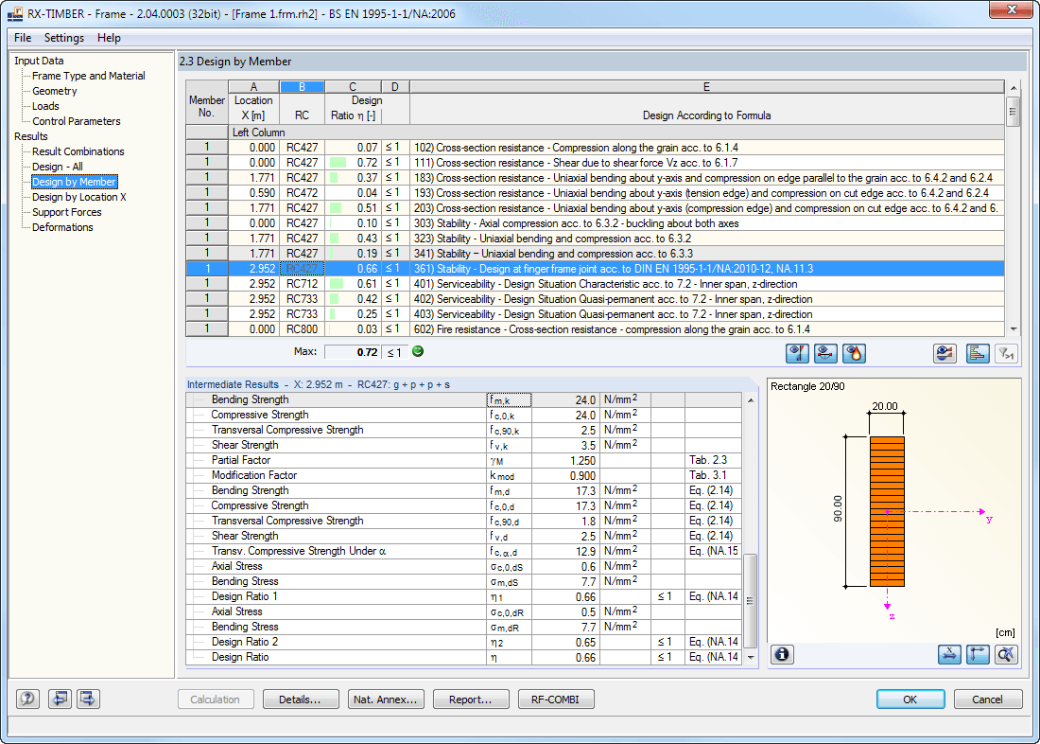The width and height of the screenshot is (1040, 744).
Task: Click the filter ratios greater than 1 icon
Action: tap(1006, 353)
